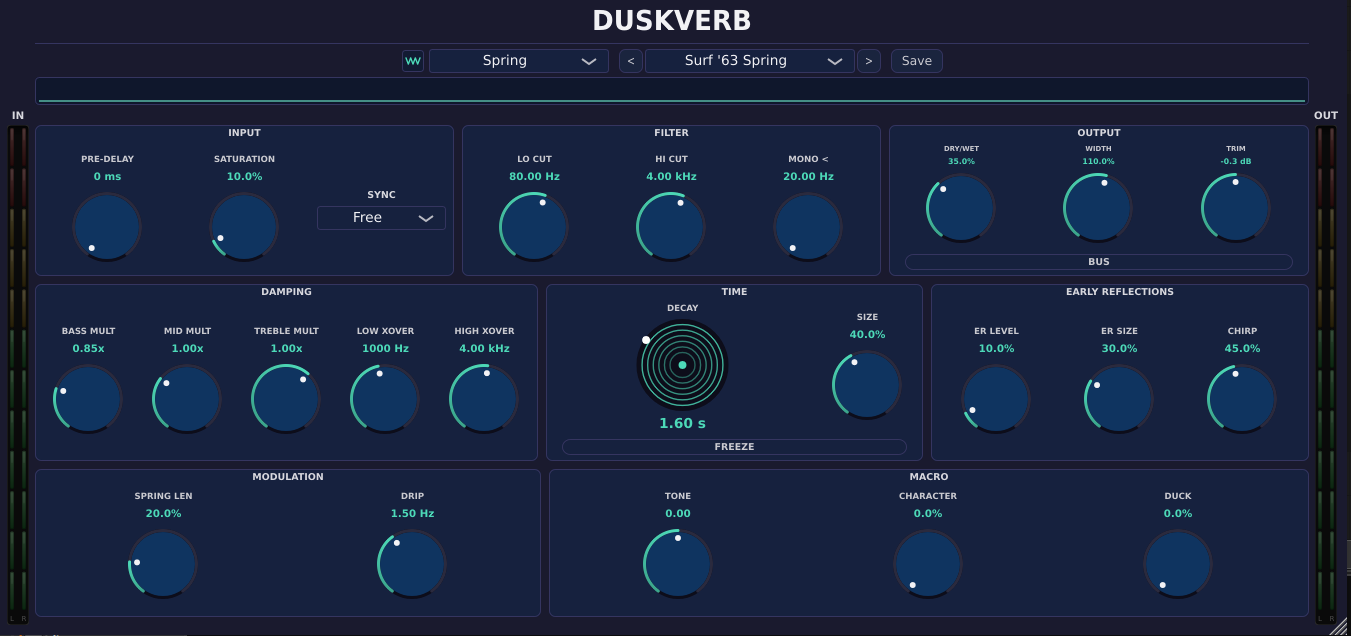Go to the previous preset arrow
The height and width of the screenshot is (636, 1351).
(x=631, y=61)
